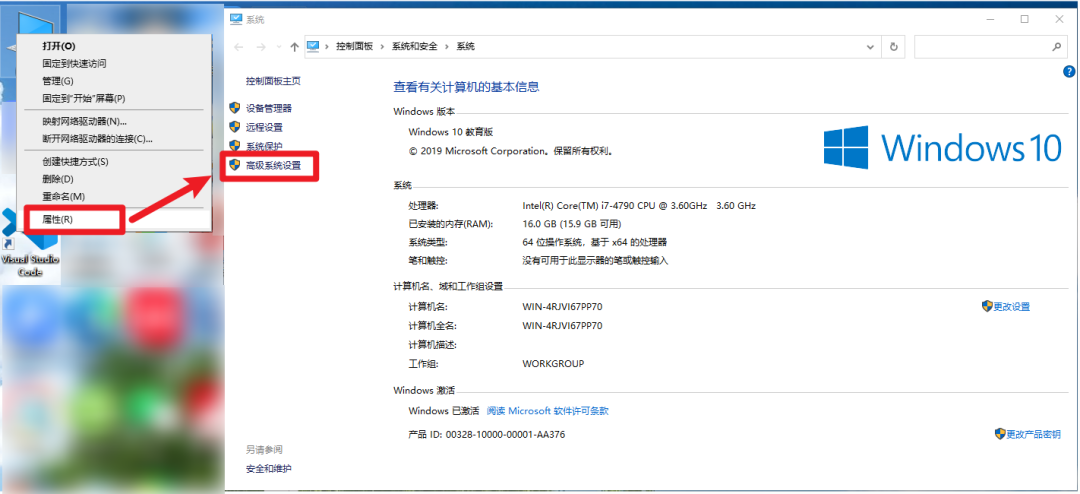
Task: Open 高级系统设置 link
Action: click(x=273, y=165)
